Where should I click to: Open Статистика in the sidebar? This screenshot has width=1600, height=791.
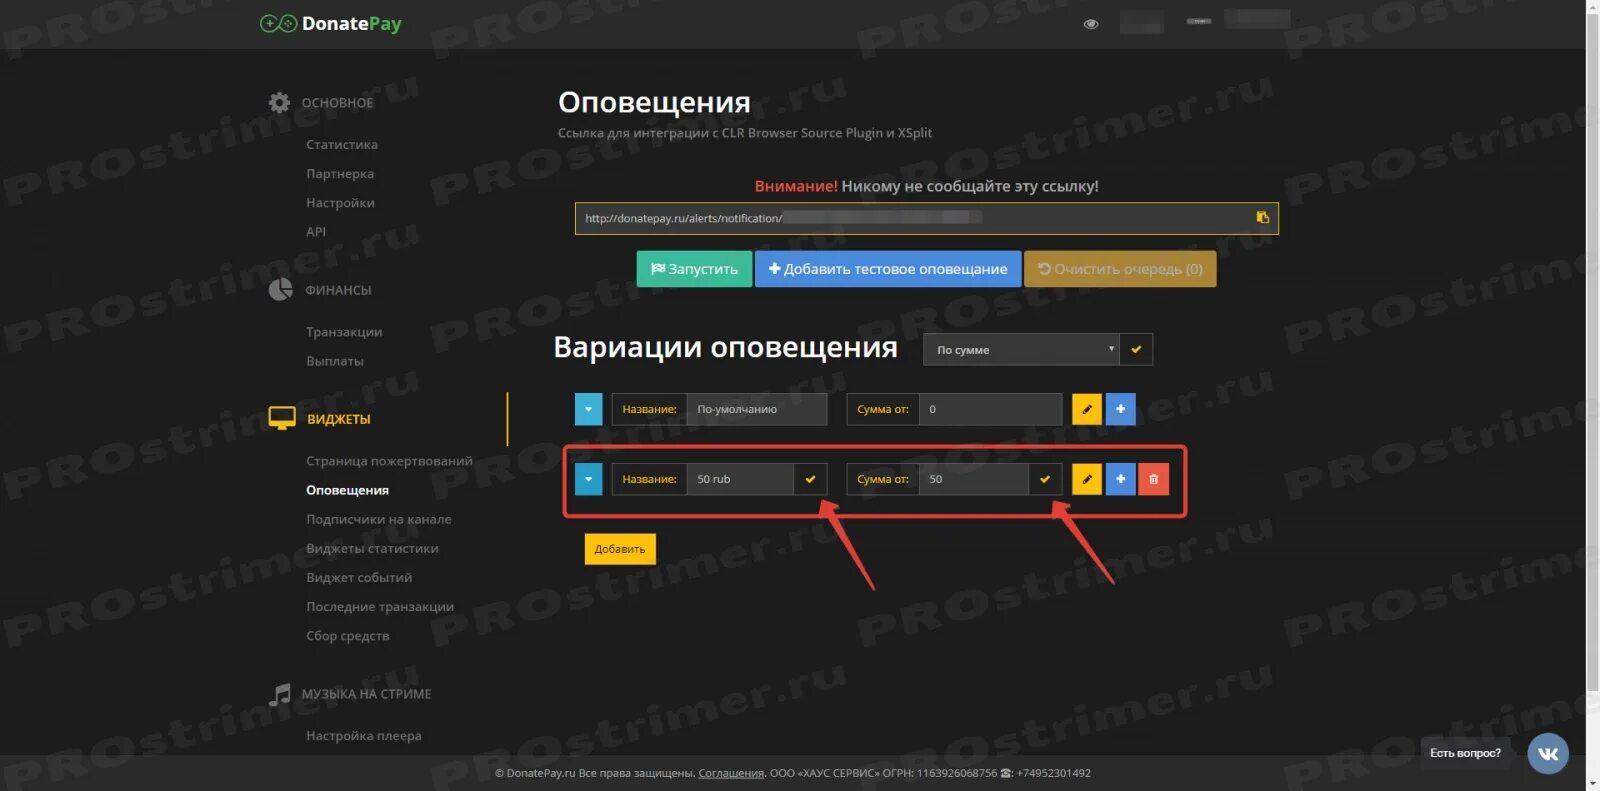pyautogui.click(x=342, y=145)
